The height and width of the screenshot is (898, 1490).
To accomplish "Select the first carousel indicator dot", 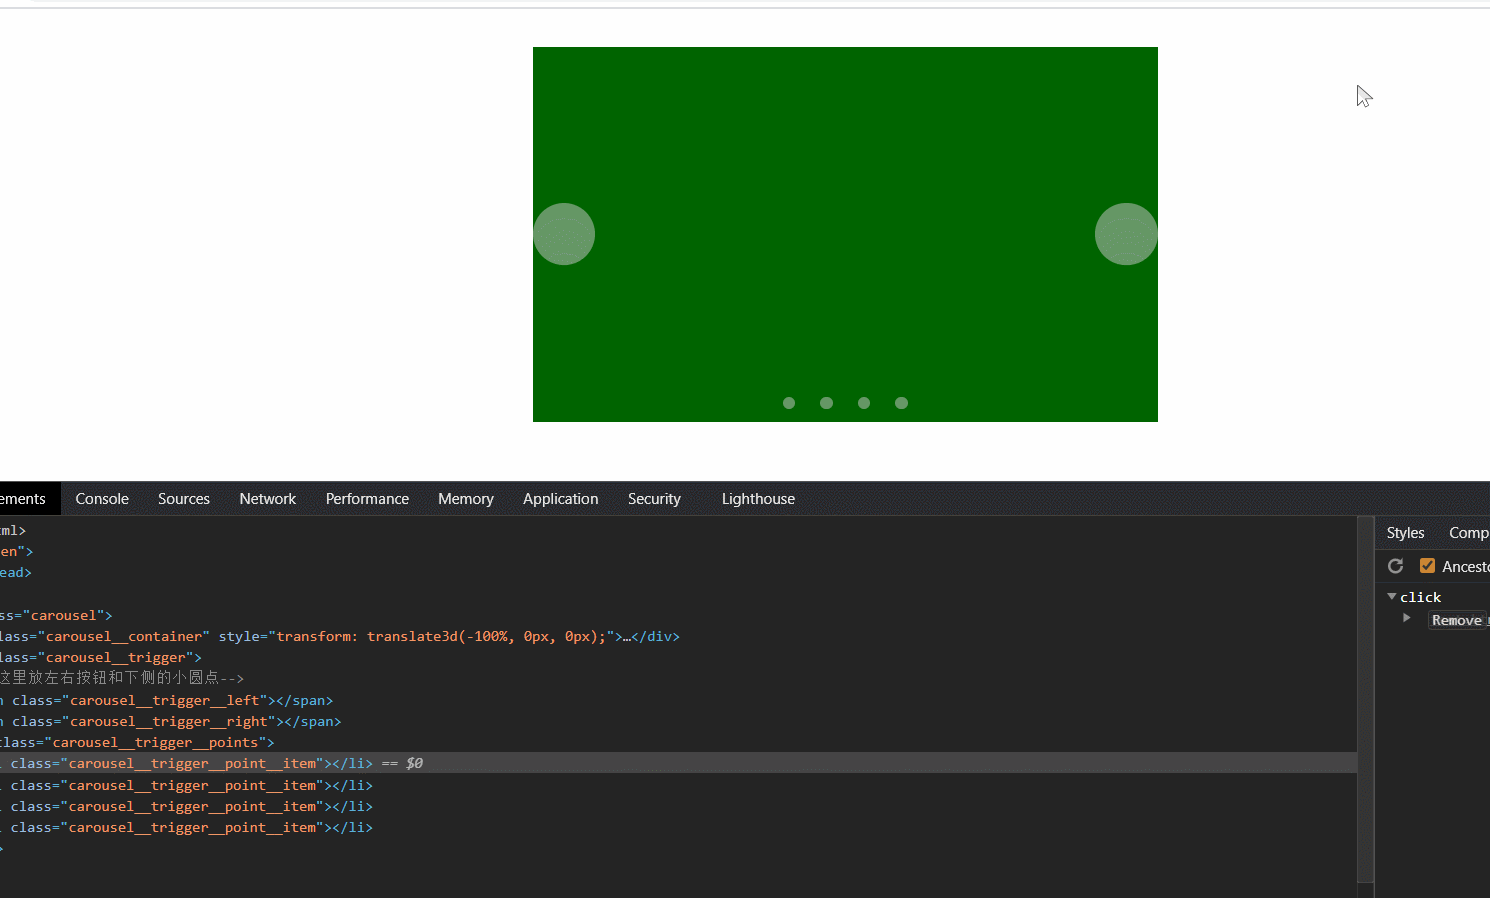I will pyautogui.click(x=789, y=403).
